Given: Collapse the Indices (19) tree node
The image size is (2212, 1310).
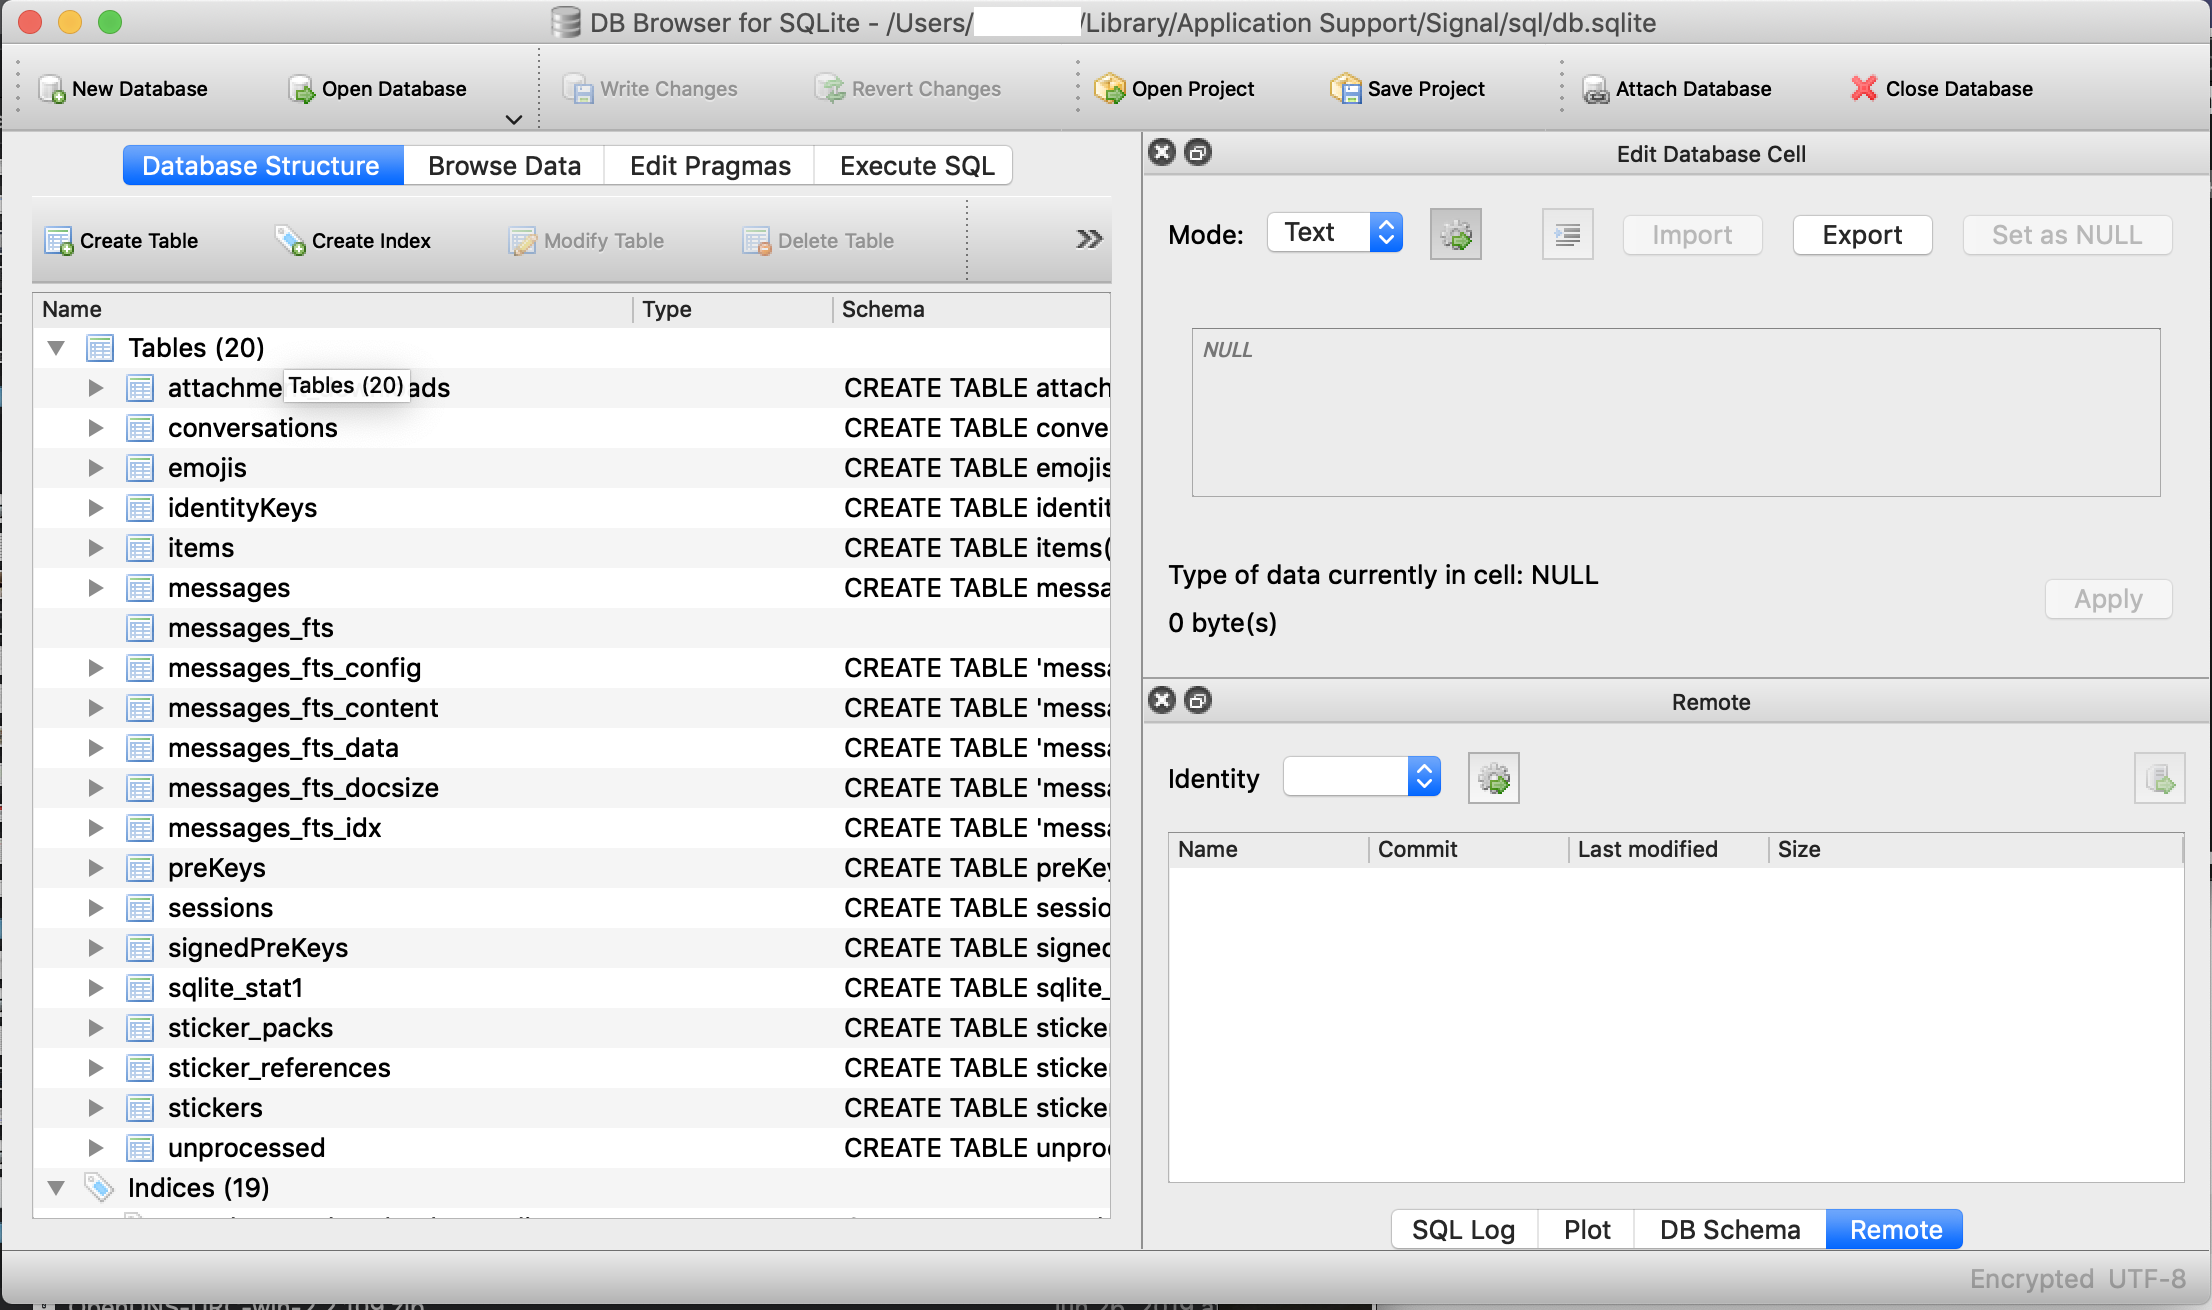Looking at the screenshot, I should coord(56,1188).
